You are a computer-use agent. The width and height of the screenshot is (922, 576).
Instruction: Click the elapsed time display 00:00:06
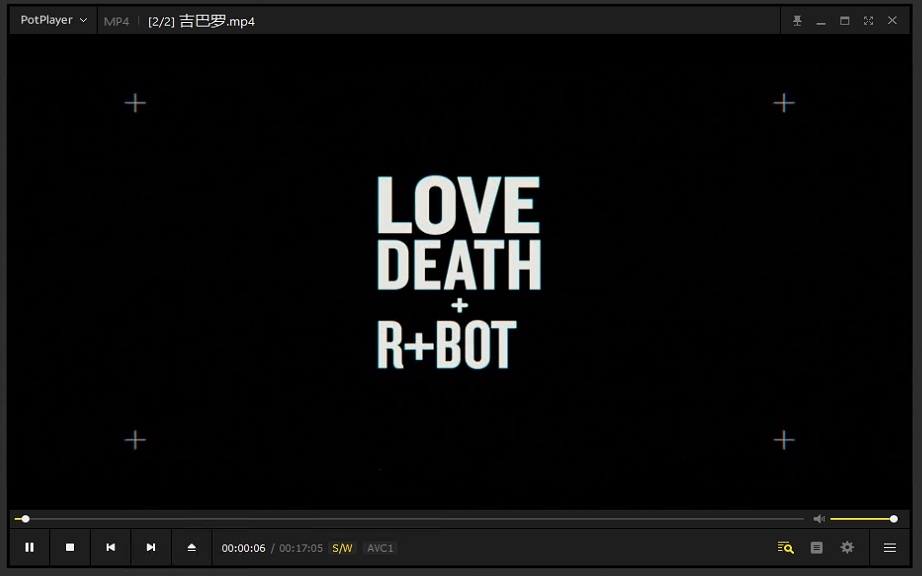pos(244,548)
